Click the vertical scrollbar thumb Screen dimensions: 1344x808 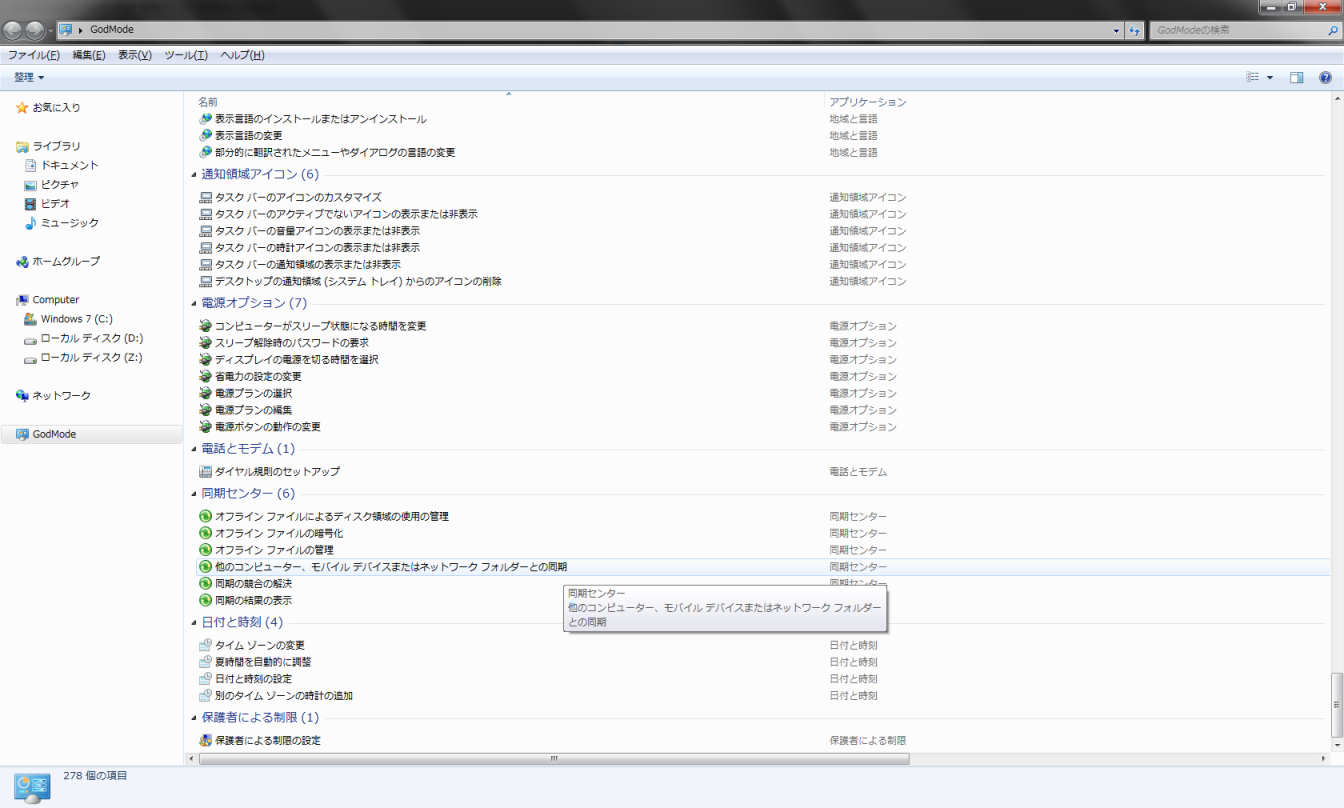coord(1337,706)
